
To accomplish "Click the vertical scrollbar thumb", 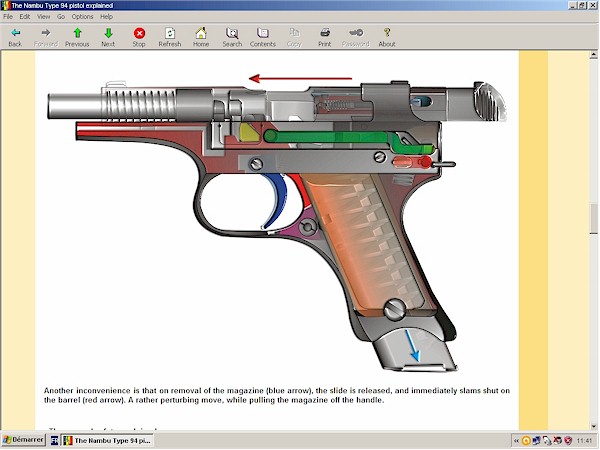I will (593, 218).
